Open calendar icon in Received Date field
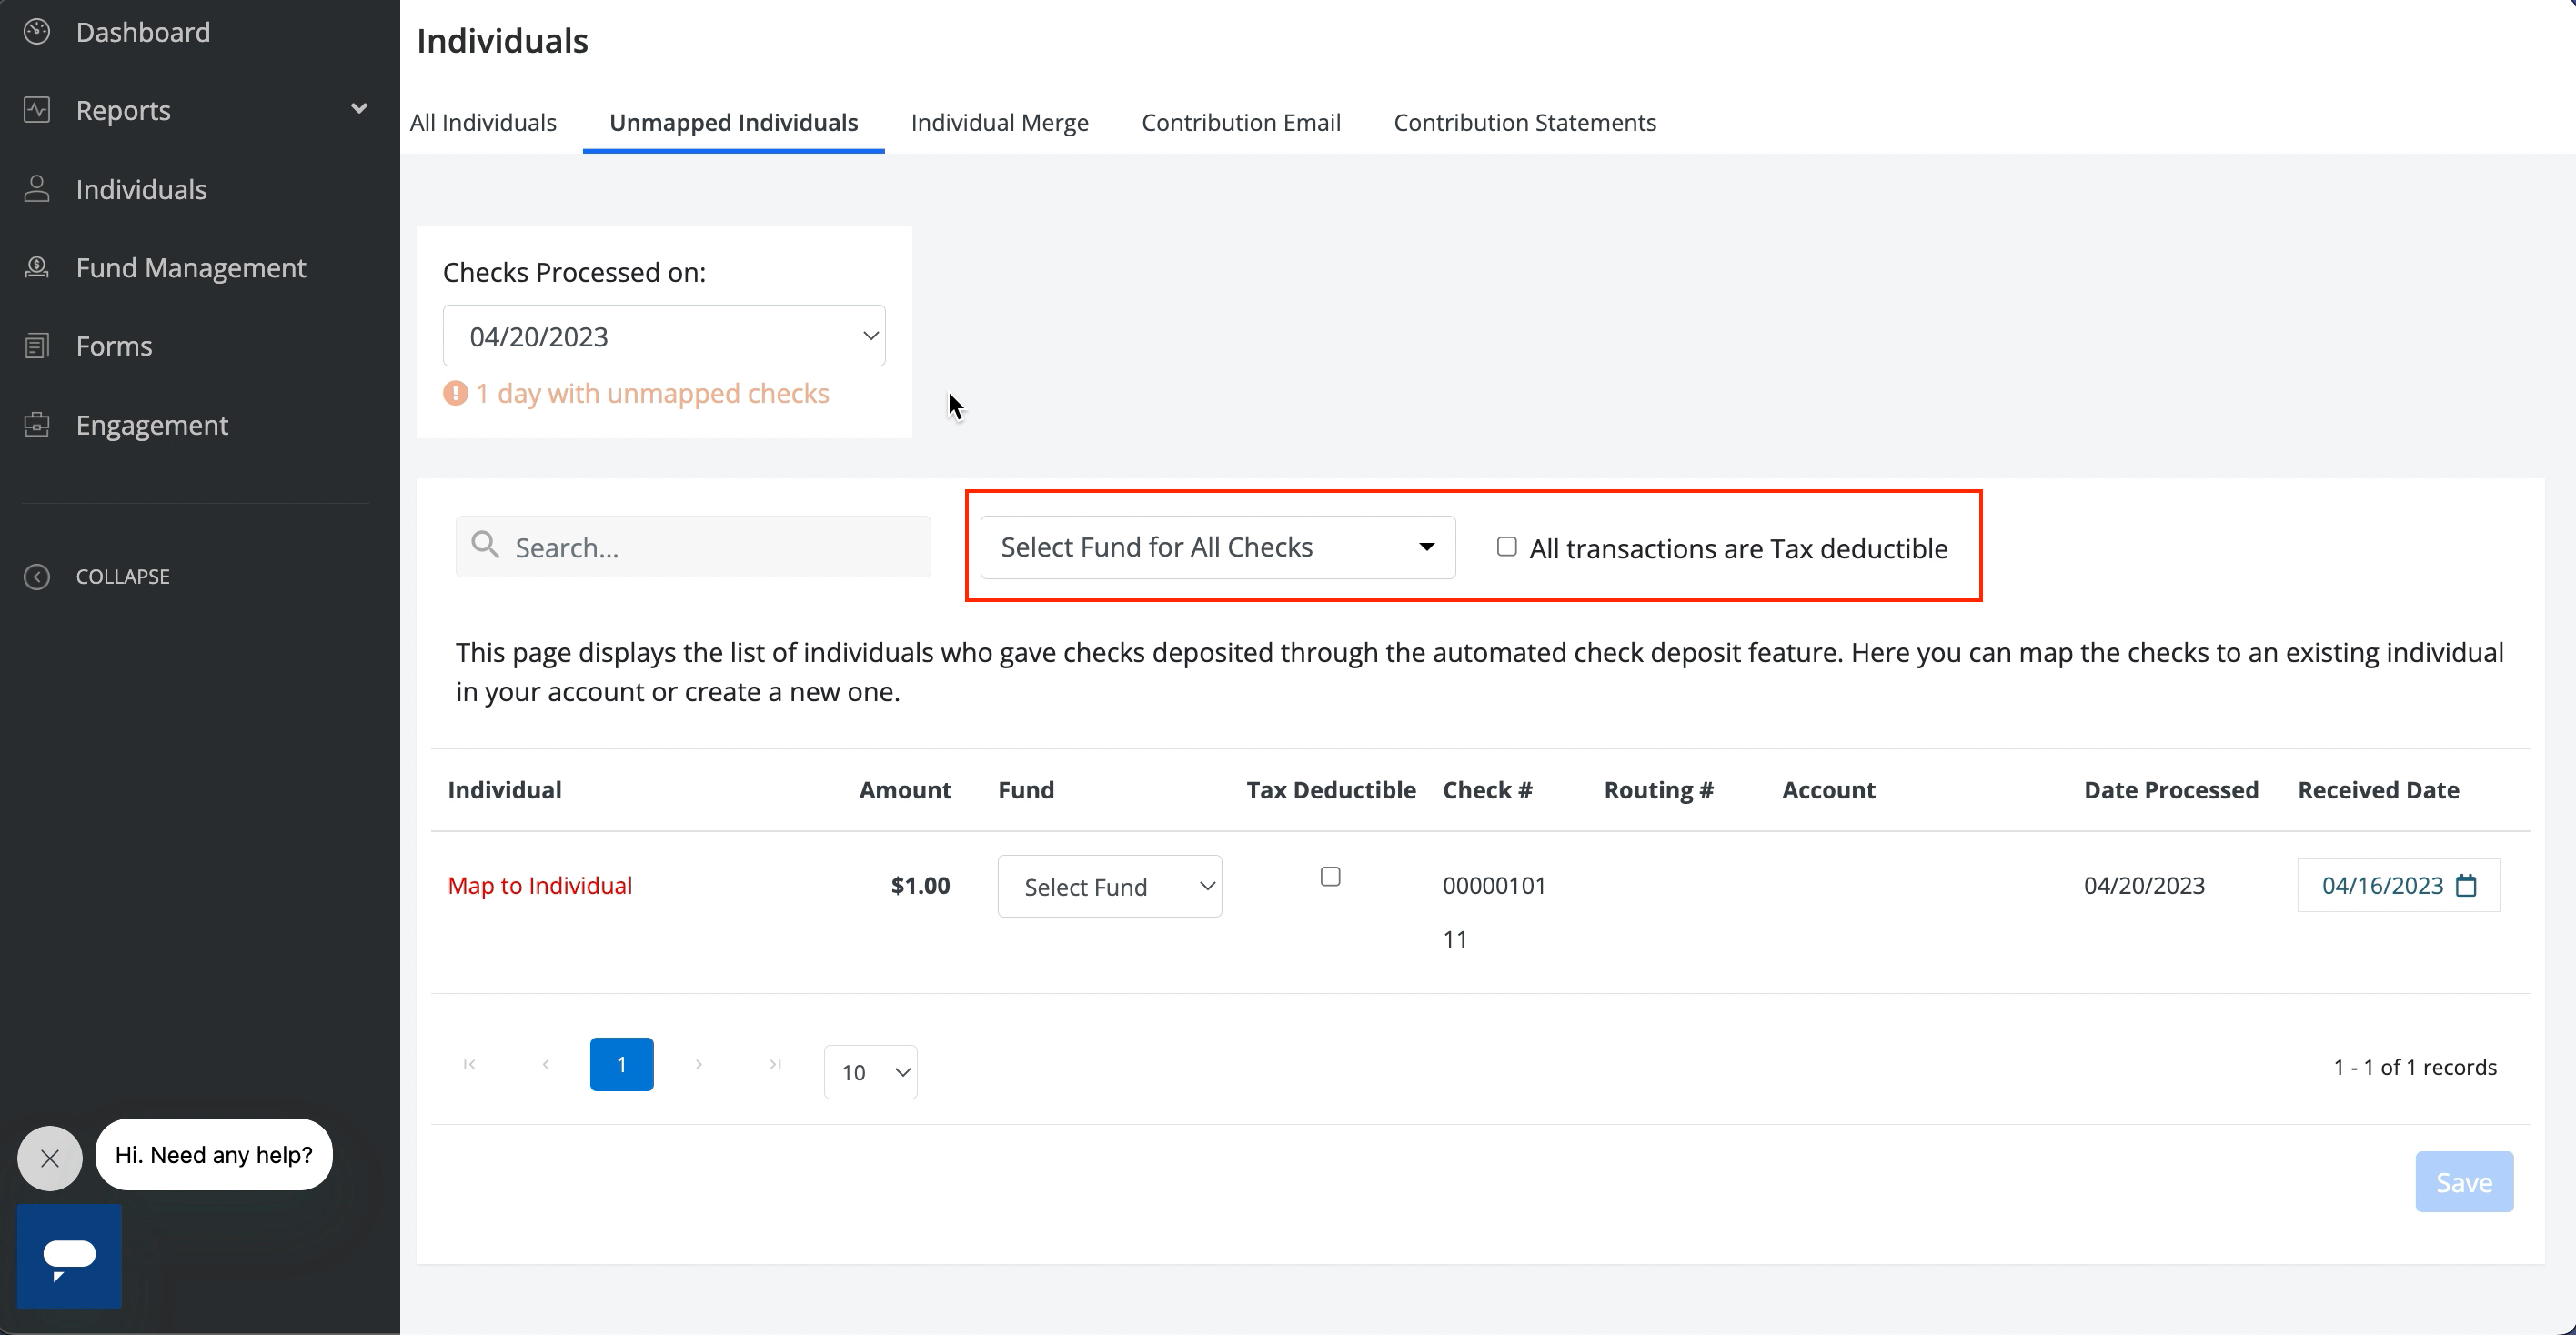This screenshot has width=2576, height=1335. coord(2466,886)
